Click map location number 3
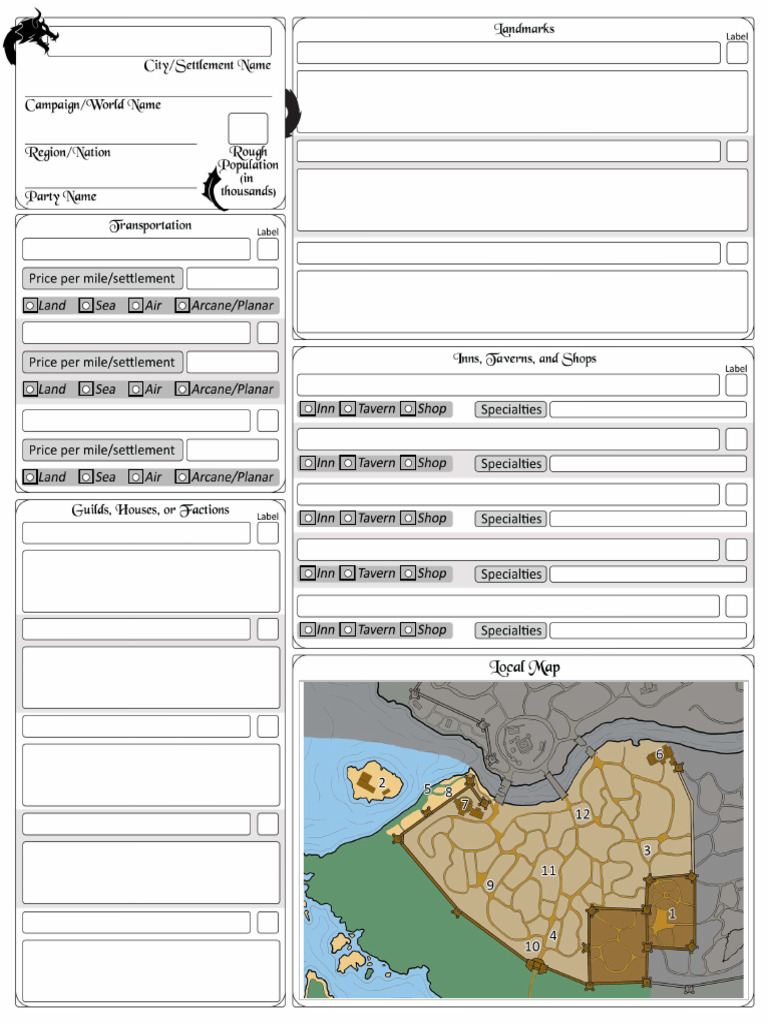 point(647,850)
